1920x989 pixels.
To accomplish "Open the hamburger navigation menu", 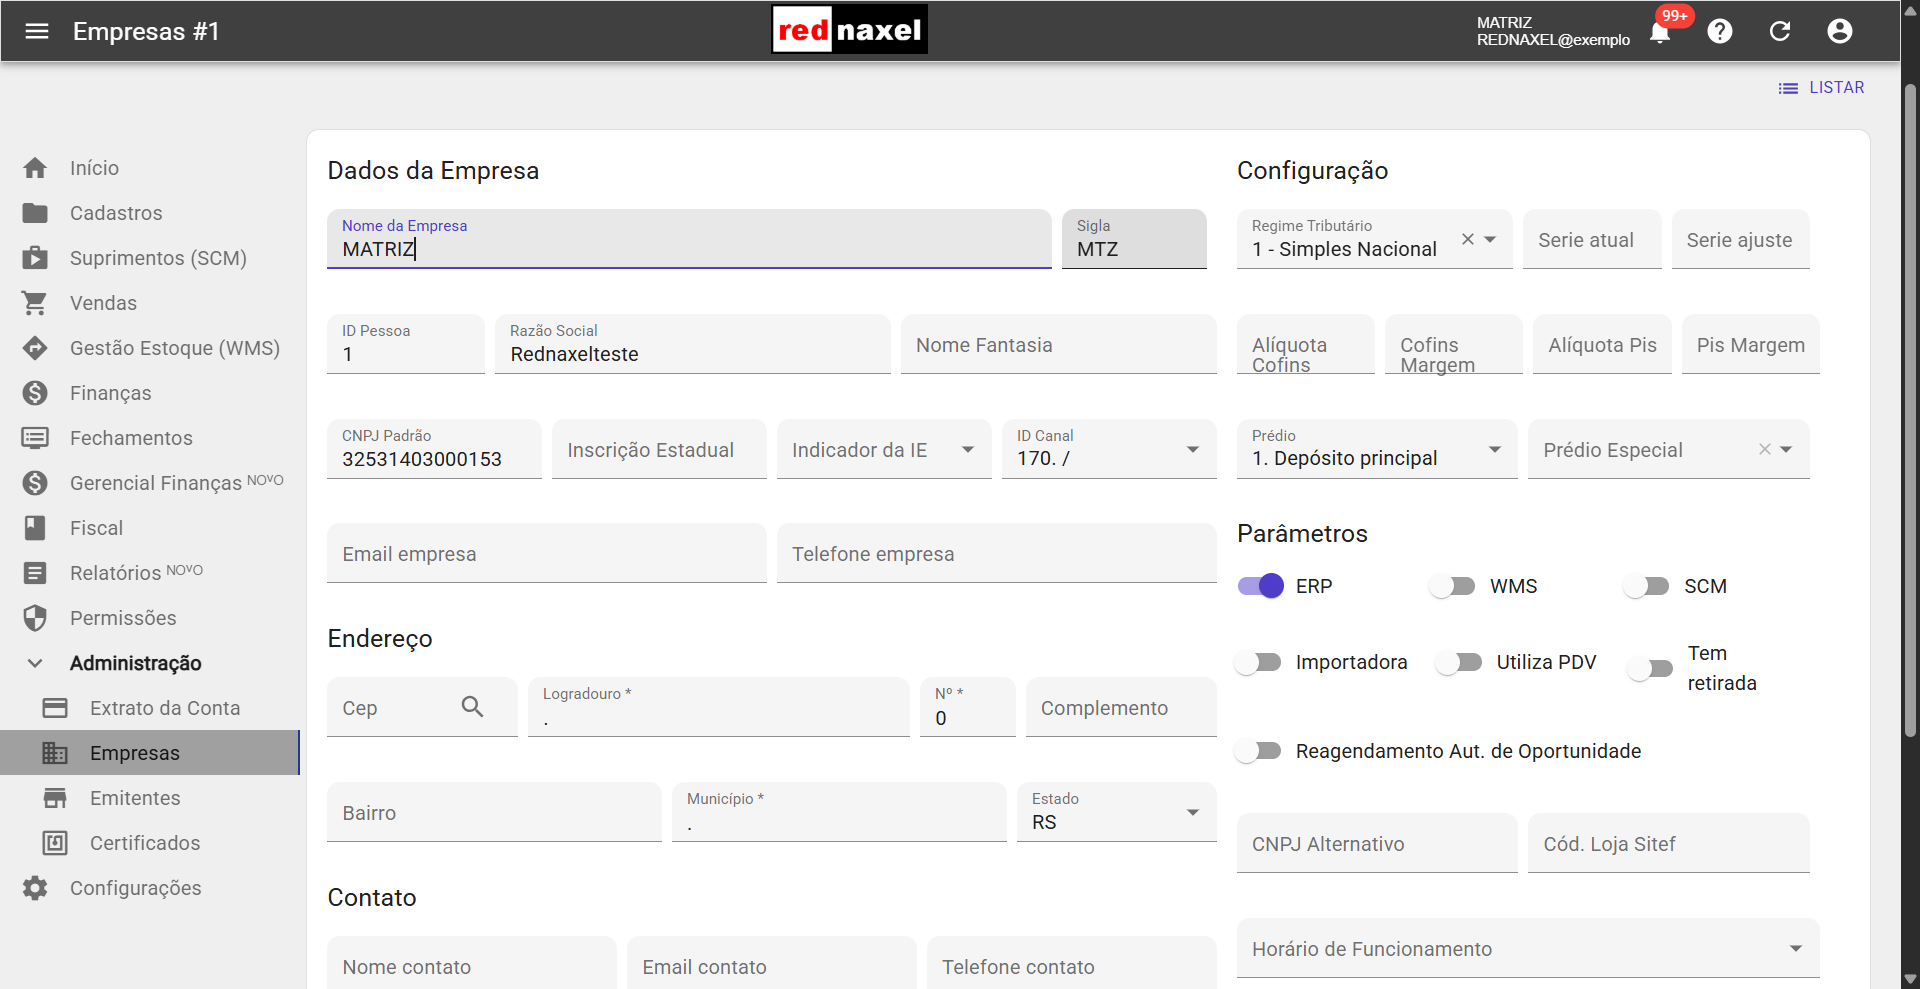I will tap(37, 31).
